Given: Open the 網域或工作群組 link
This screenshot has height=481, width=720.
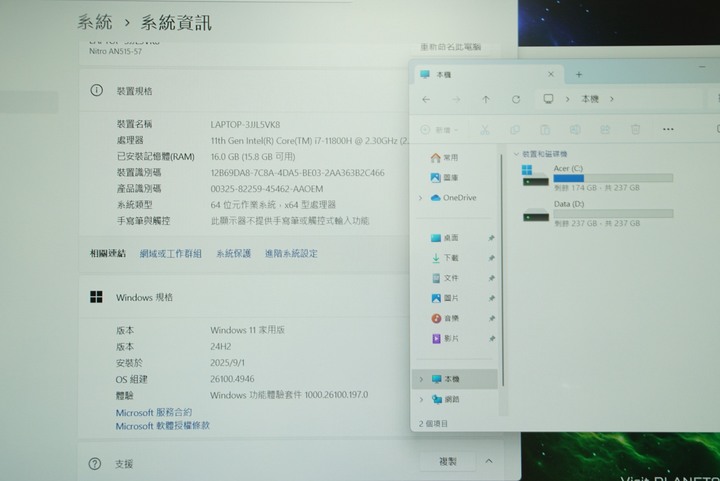Looking at the screenshot, I should click(x=170, y=254).
